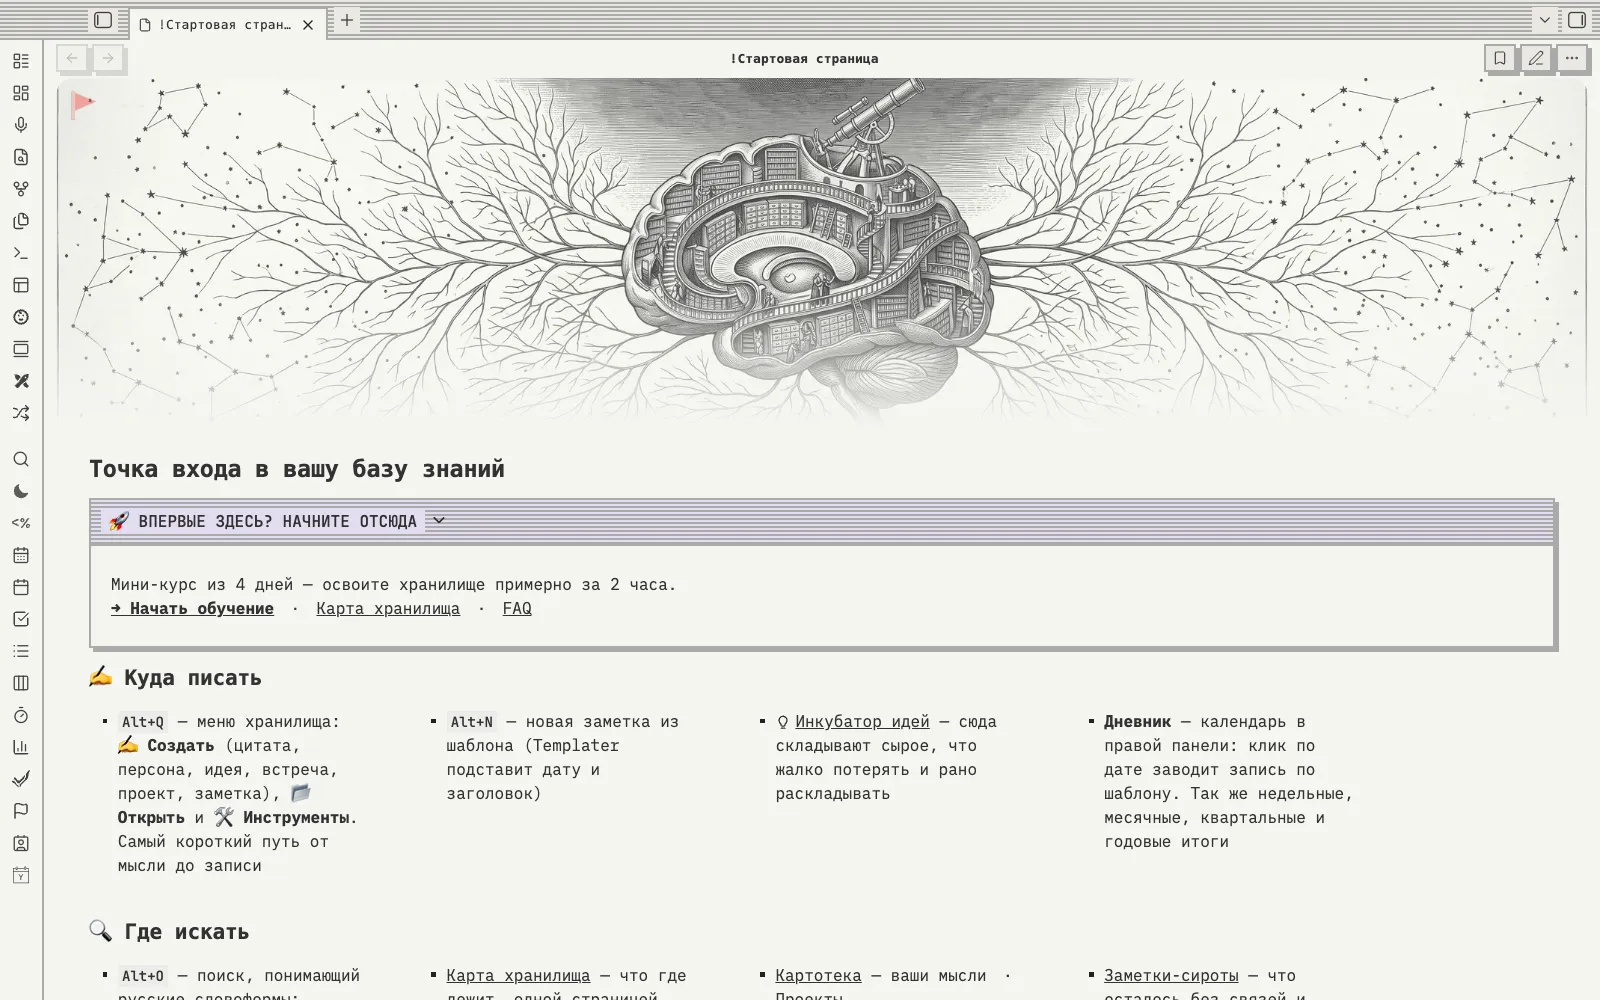
Task: Navigate forward with the right arrow
Action: (108, 58)
